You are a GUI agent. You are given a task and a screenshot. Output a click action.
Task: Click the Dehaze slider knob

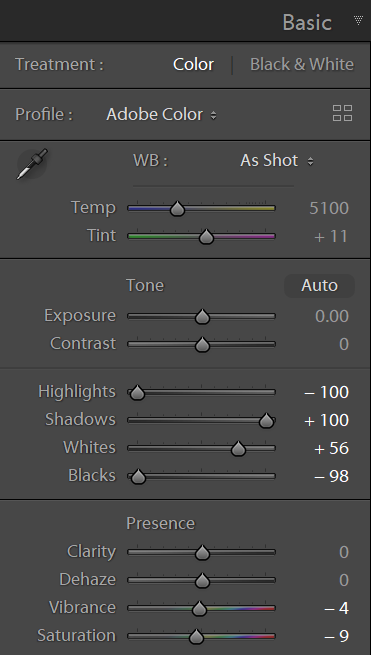coord(202,580)
